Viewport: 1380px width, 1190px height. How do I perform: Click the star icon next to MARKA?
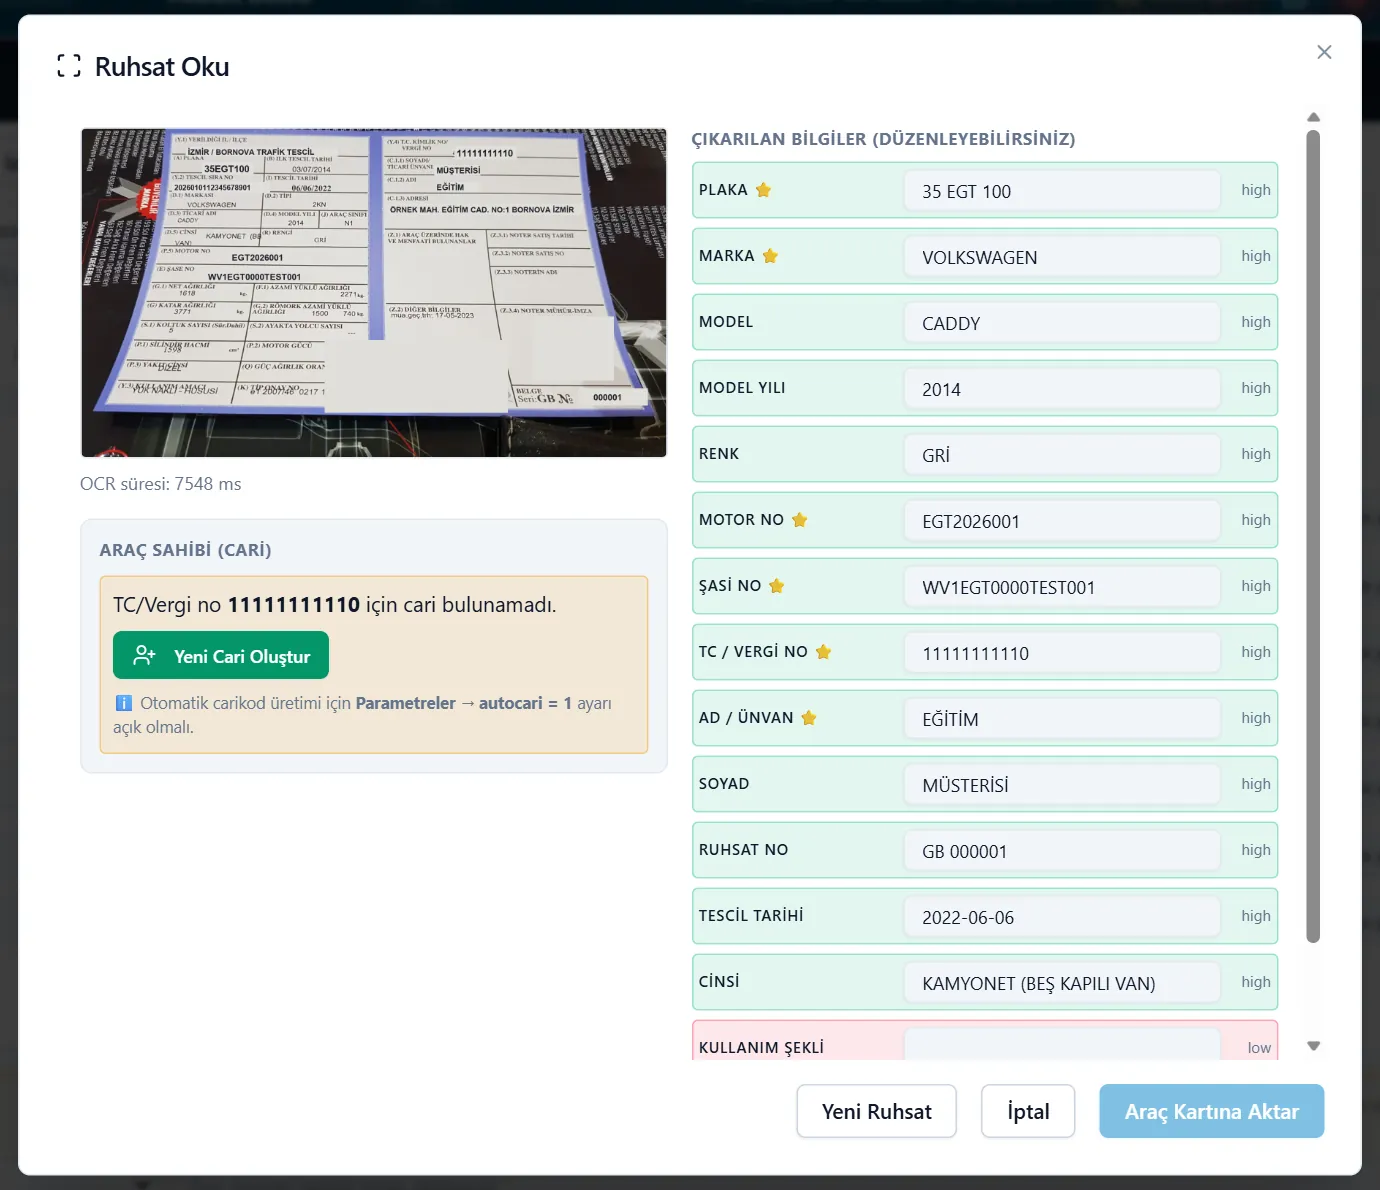tap(770, 256)
